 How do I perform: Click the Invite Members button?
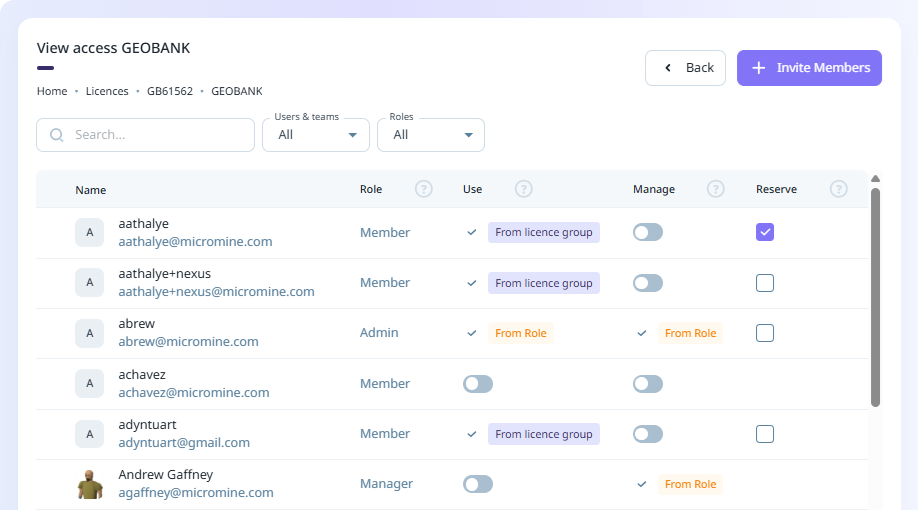(x=809, y=68)
